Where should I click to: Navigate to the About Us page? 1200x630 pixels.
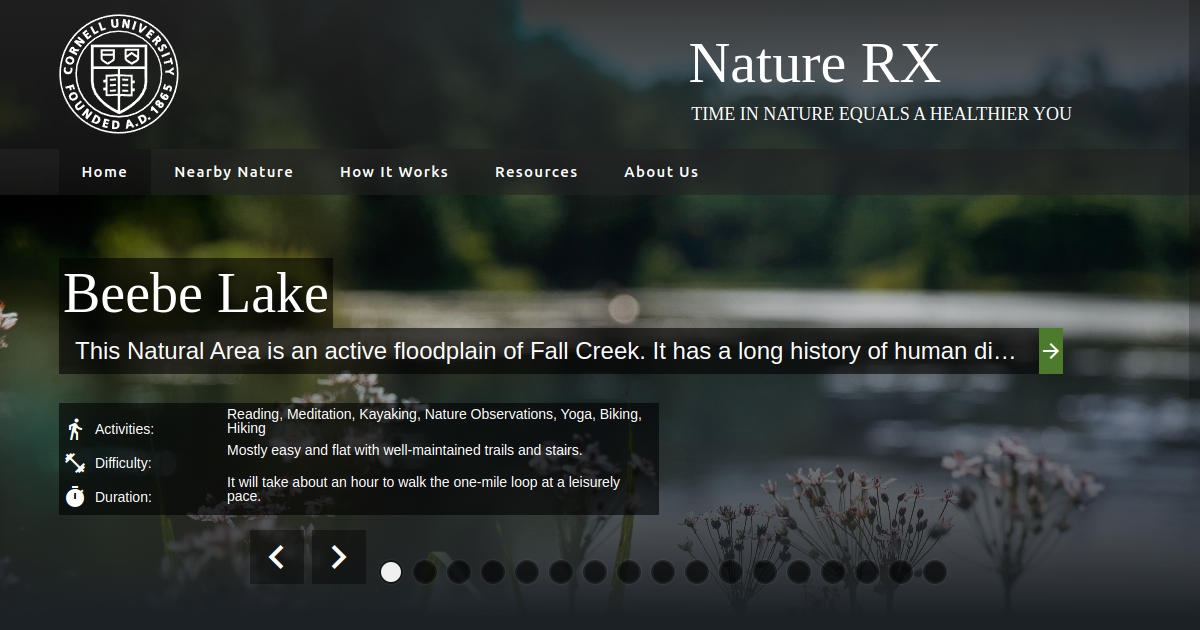click(661, 172)
